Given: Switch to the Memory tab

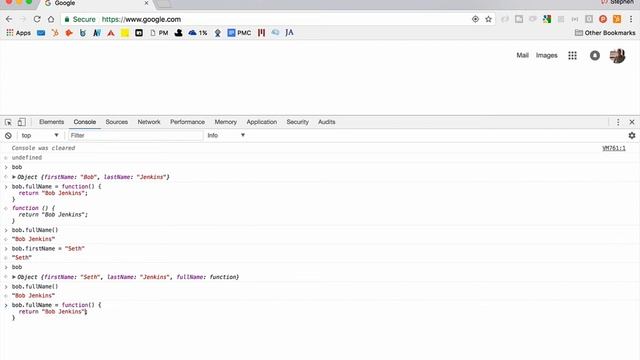Looking at the screenshot, I should 225,122.
